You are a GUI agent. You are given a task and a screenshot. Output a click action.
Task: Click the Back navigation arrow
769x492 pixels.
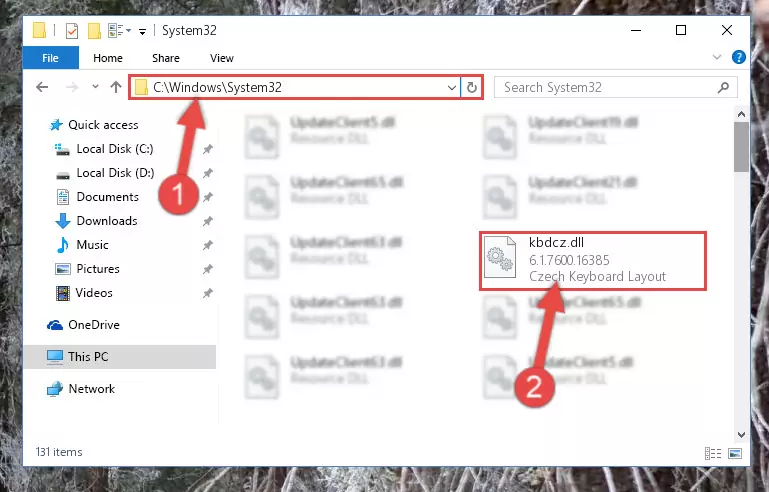[x=42, y=87]
